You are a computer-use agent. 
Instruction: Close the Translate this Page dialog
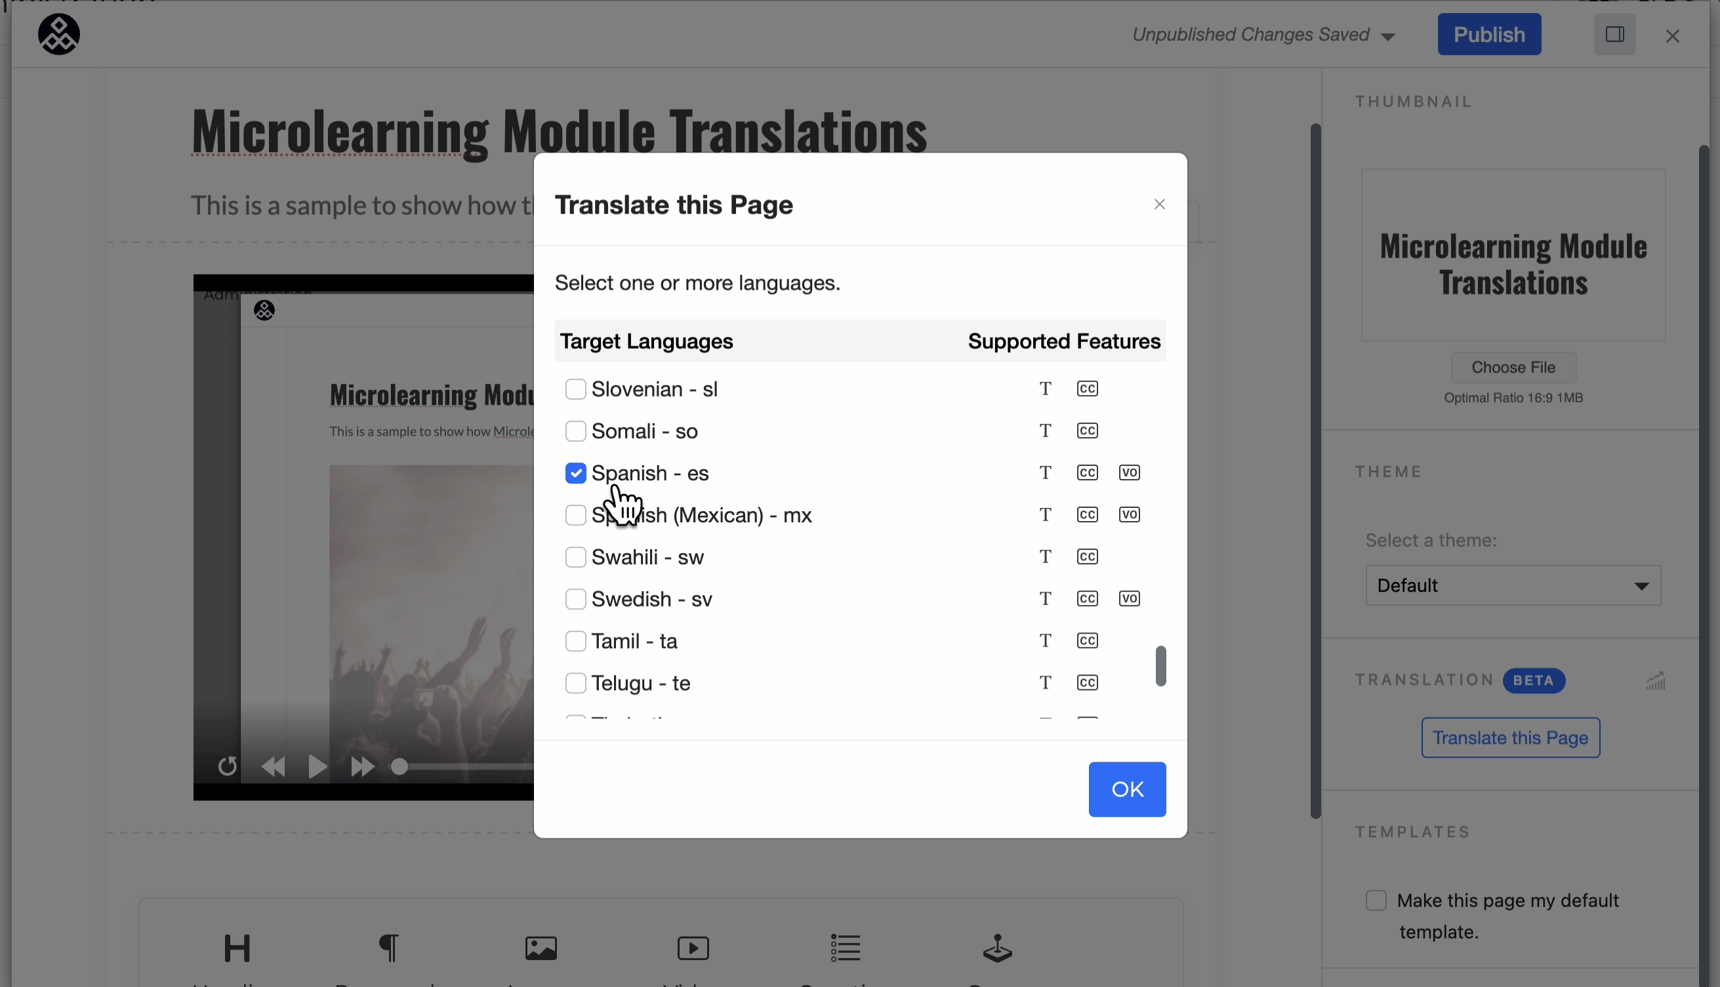click(x=1160, y=204)
